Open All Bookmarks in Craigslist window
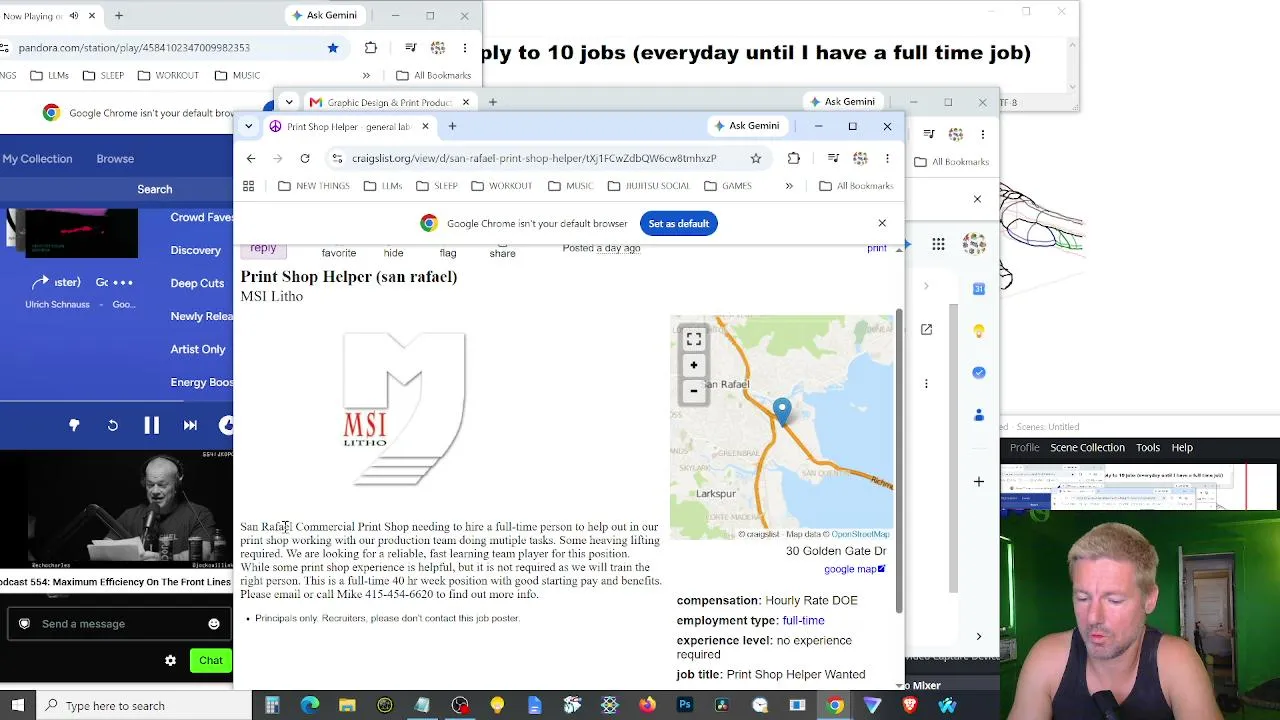Image resolution: width=1280 pixels, height=720 pixels. (x=855, y=186)
